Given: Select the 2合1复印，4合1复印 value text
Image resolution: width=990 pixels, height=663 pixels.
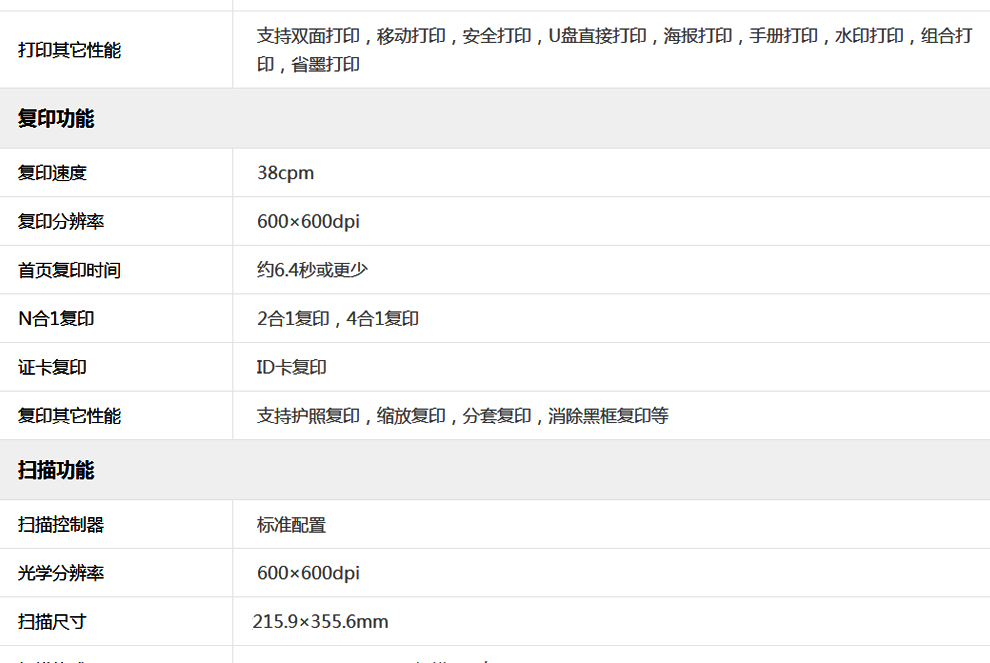Looking at the screenshot, I should 338,319.
